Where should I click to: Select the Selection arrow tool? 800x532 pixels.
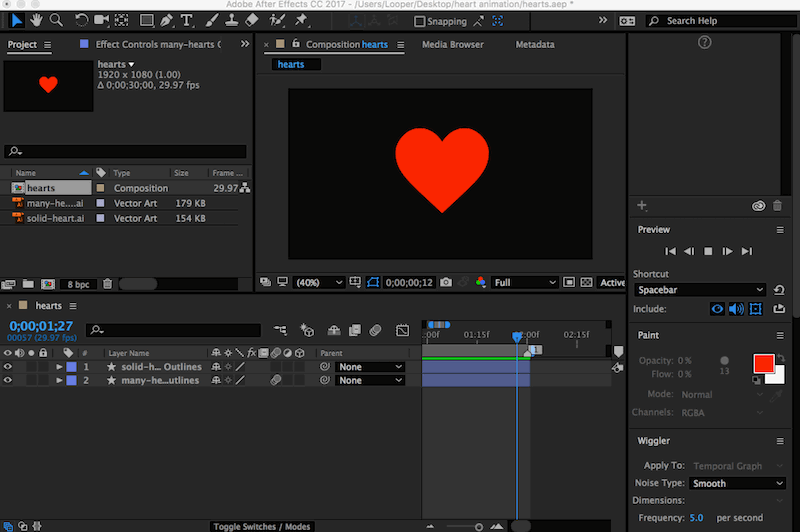coord(16,20)
